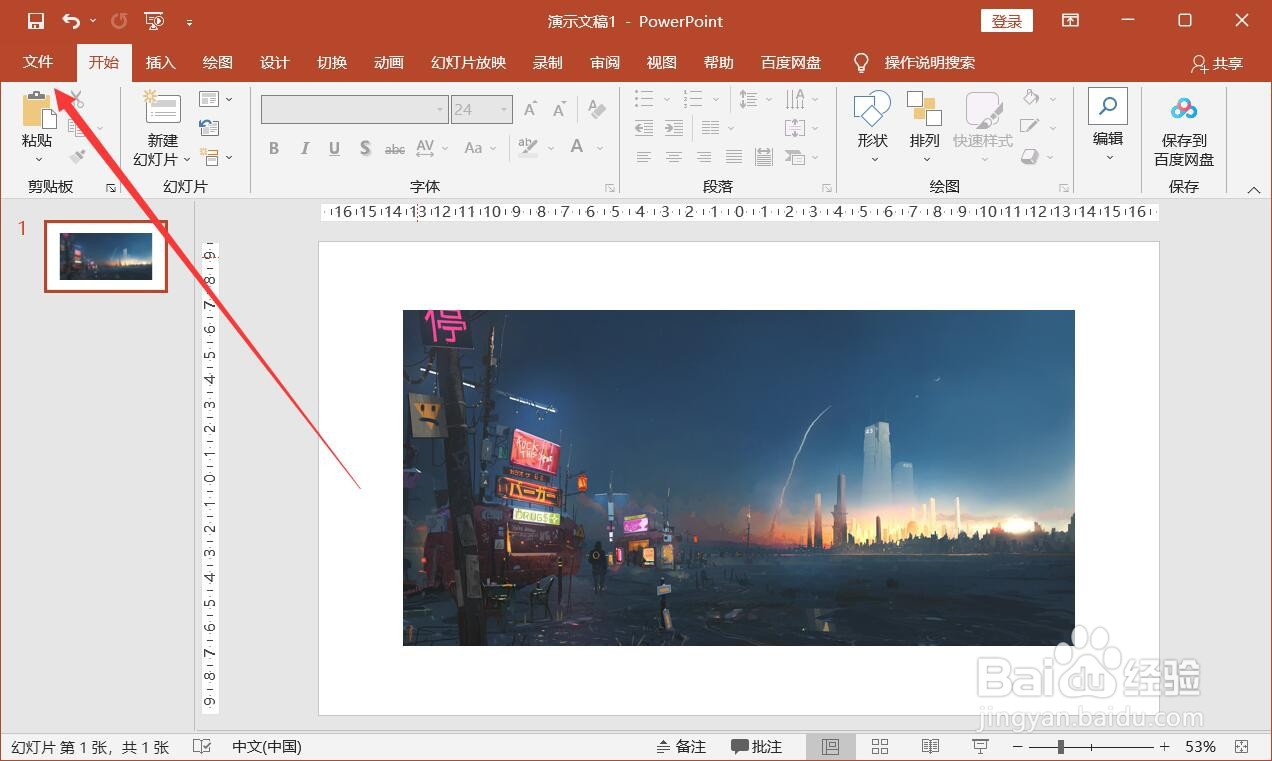Switch to Reading view

coord(930,747)
